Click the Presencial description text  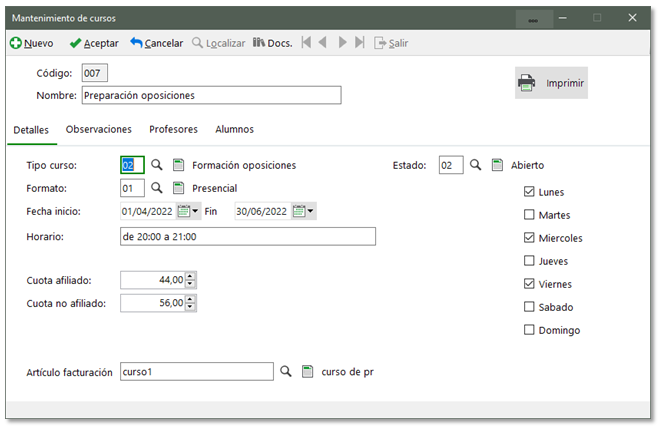[215, 188]
